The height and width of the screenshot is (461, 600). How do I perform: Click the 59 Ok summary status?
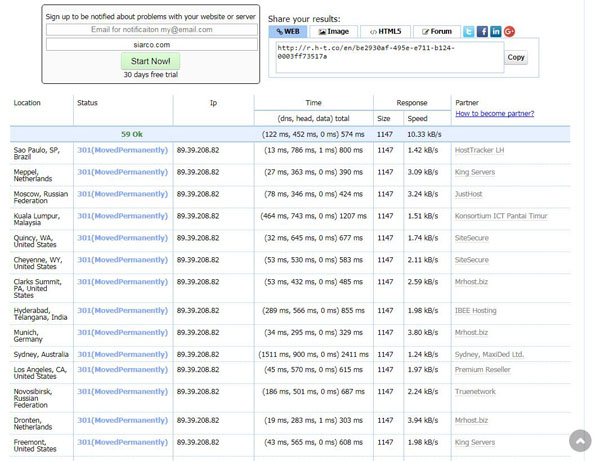click(x=132, y=134)
